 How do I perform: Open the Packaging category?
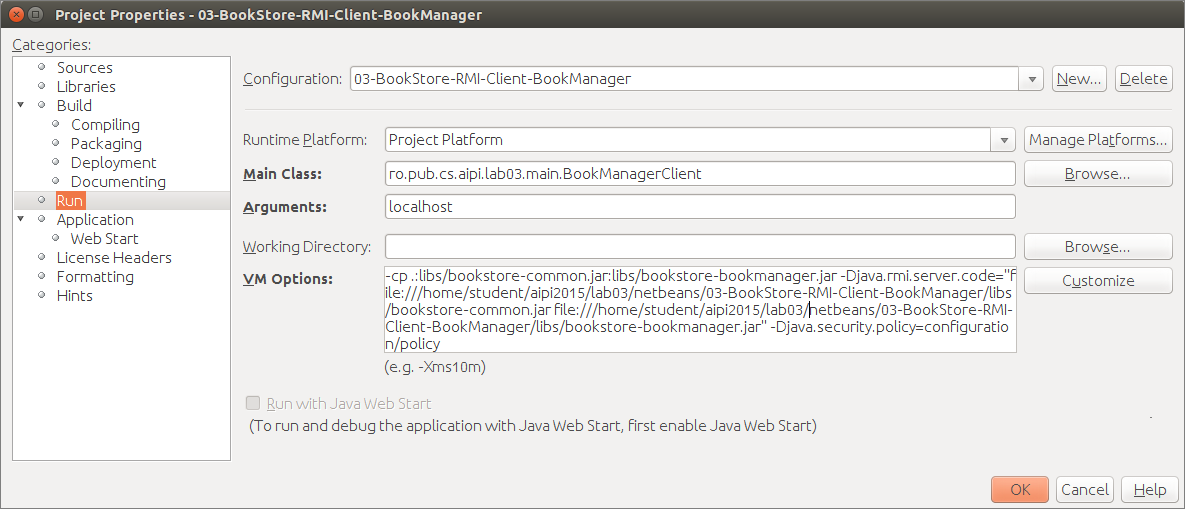tap(106, 143)
